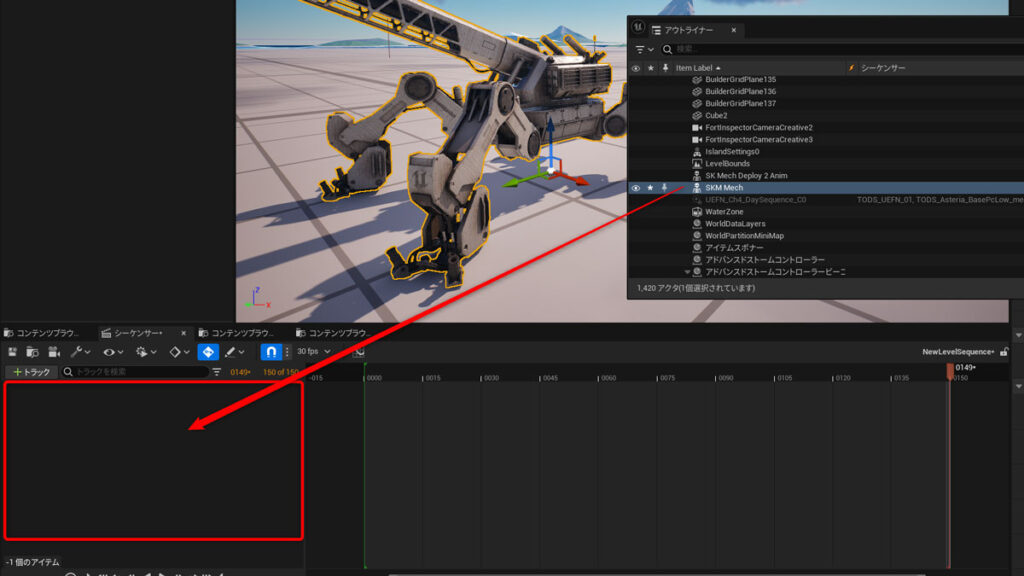The height and width of the screenshot is (576, 1024).
Task: Open the pencil edit options dropdown
Action: pyautogui.click(x=234, y=352)
